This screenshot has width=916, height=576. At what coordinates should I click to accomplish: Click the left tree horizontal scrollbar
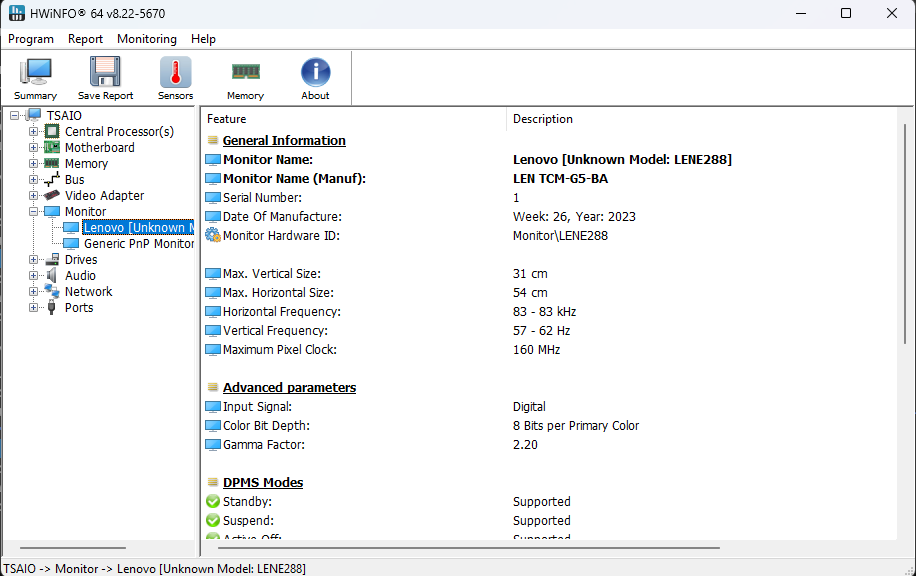click(73, 548)
